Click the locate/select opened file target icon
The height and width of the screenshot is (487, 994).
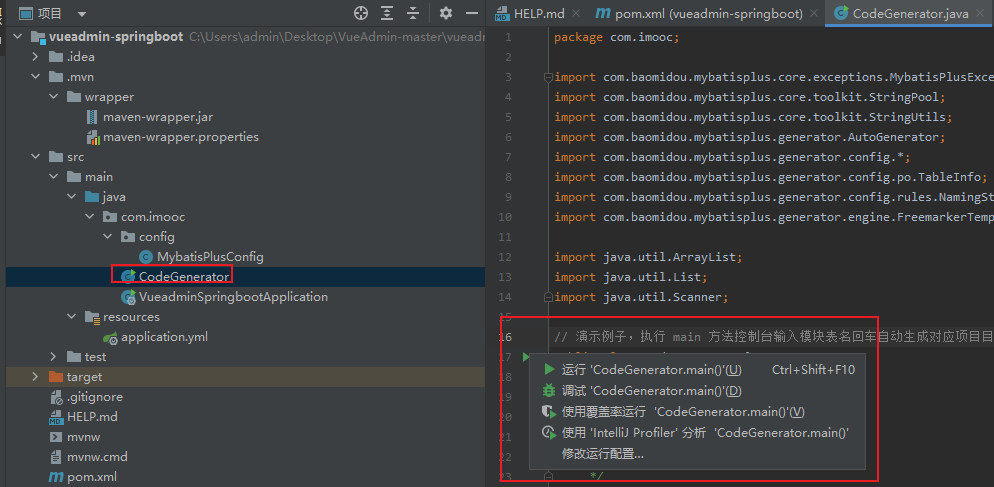(x=361, y=13)
